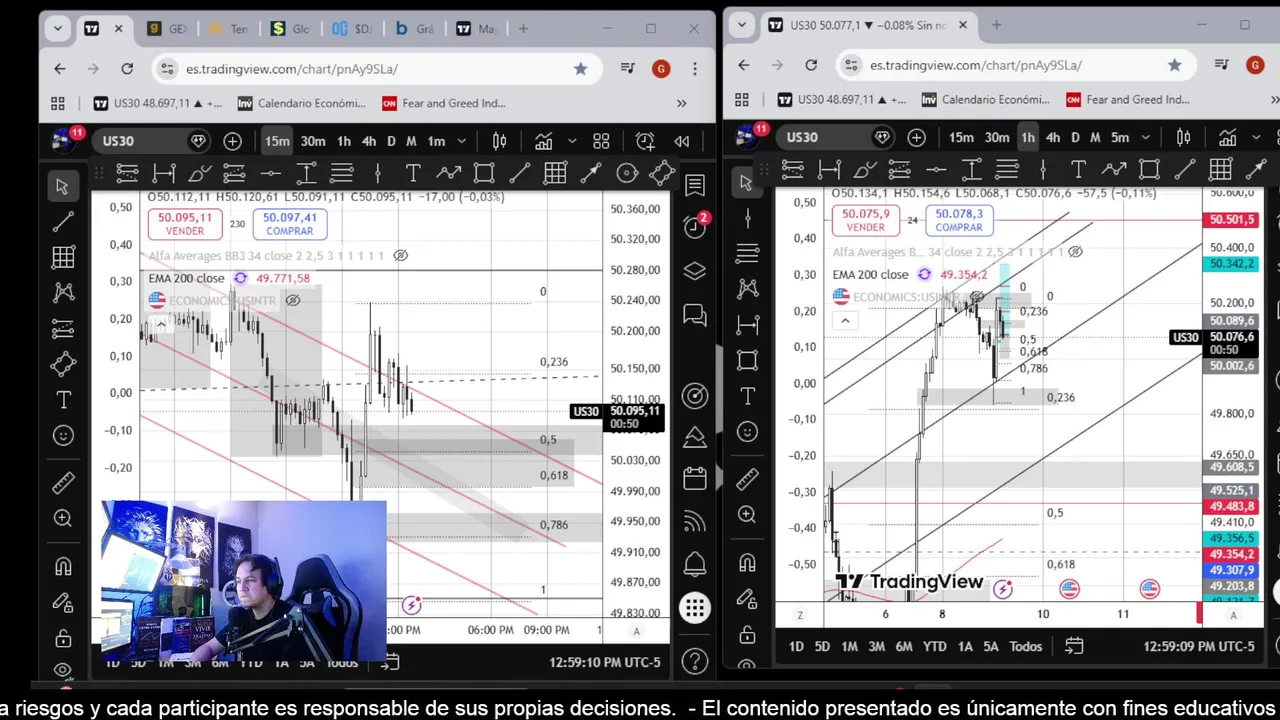1280x720 pixels.
Task: Activate zoom-in tool in left window sidebar
Action: click(x=62, y=518)
